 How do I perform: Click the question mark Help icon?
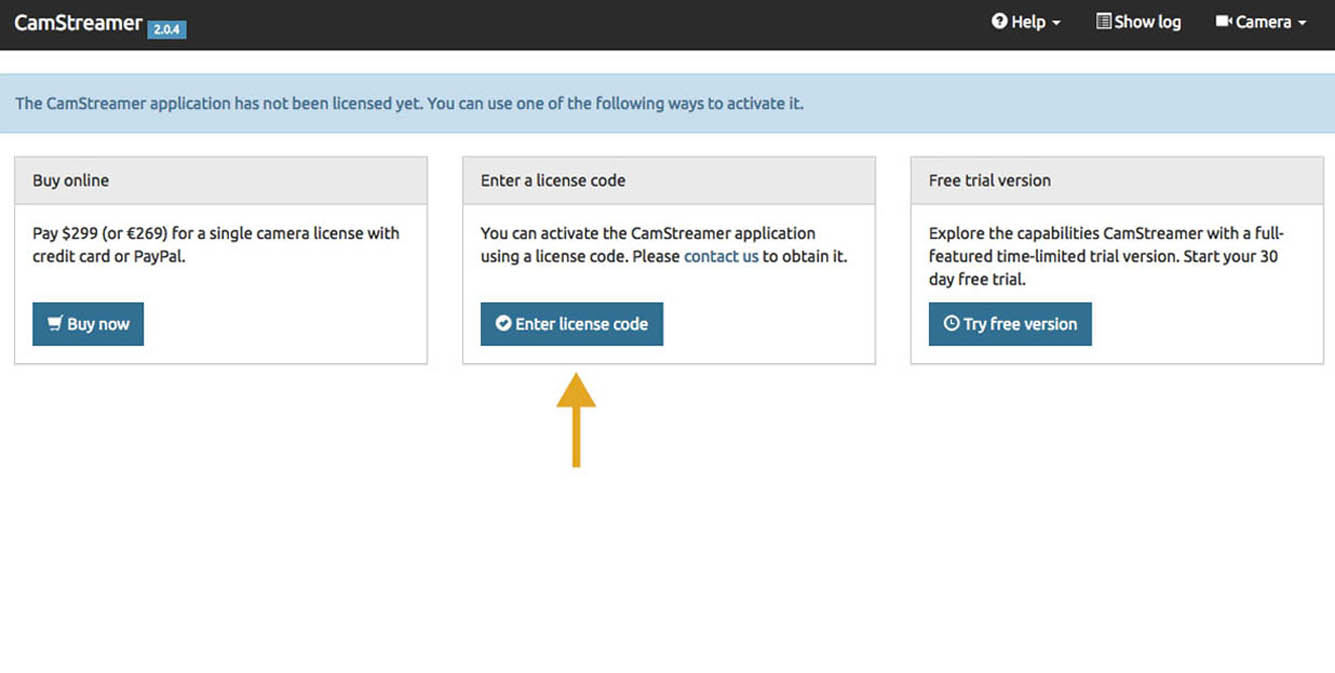coord(999,21)
